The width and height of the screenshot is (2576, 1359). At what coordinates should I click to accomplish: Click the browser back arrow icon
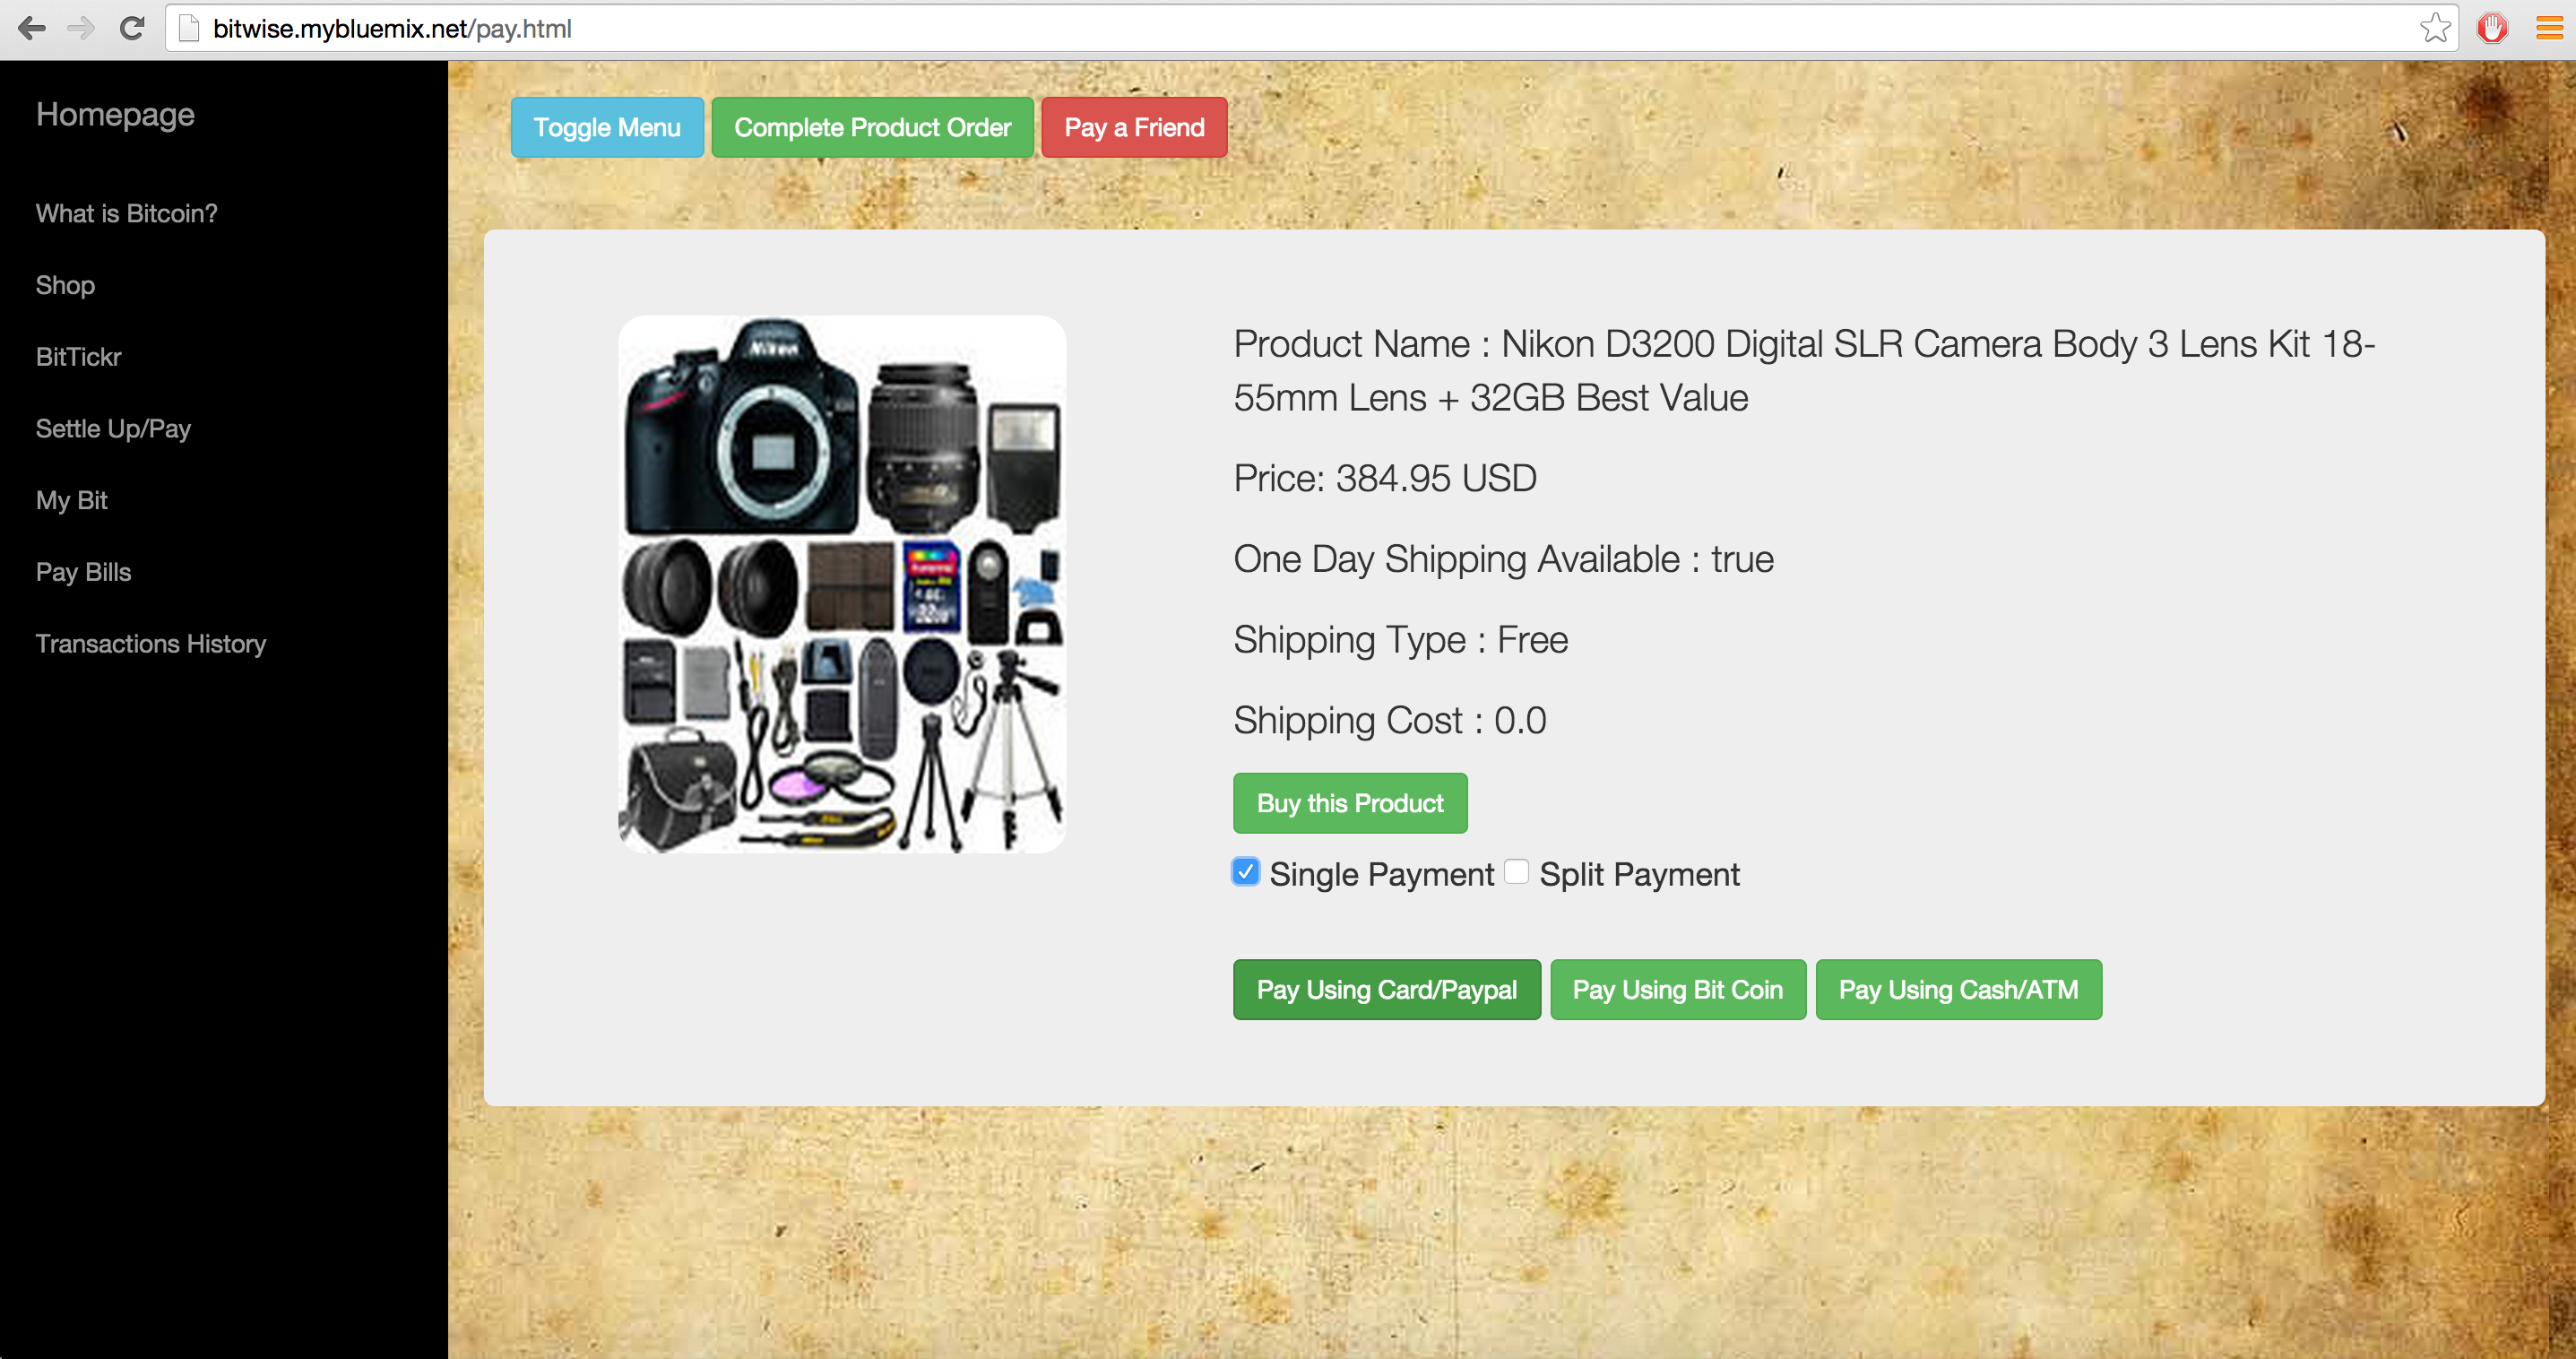[32, 28]
